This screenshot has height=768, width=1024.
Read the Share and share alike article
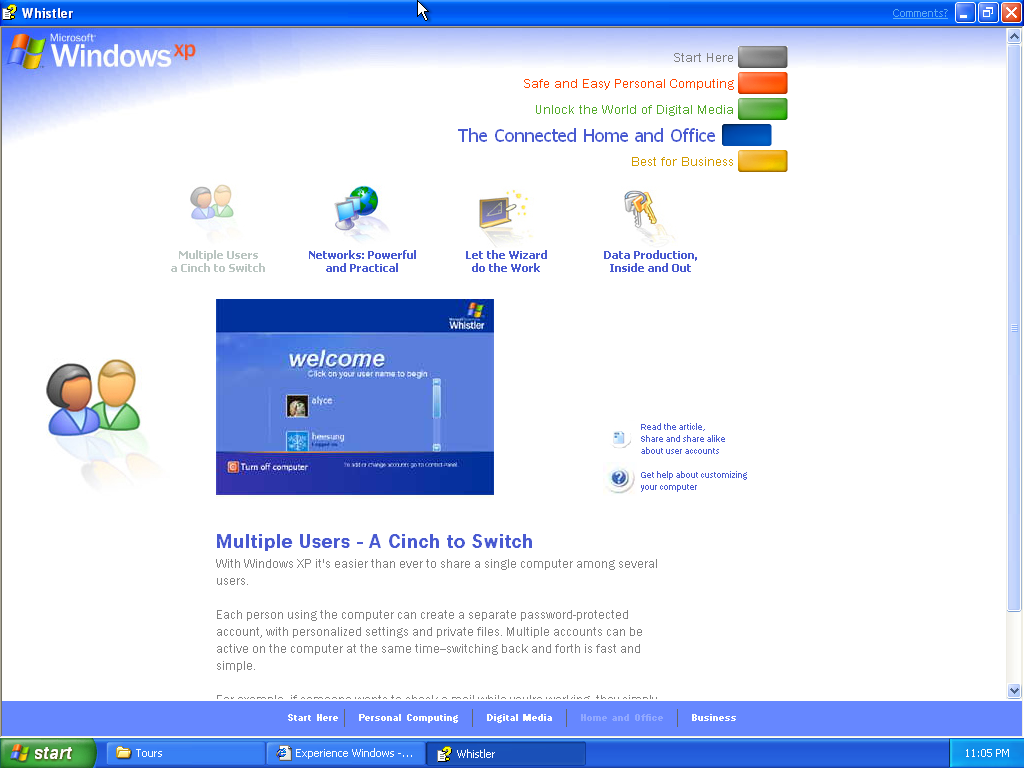[x=682, y=439]
